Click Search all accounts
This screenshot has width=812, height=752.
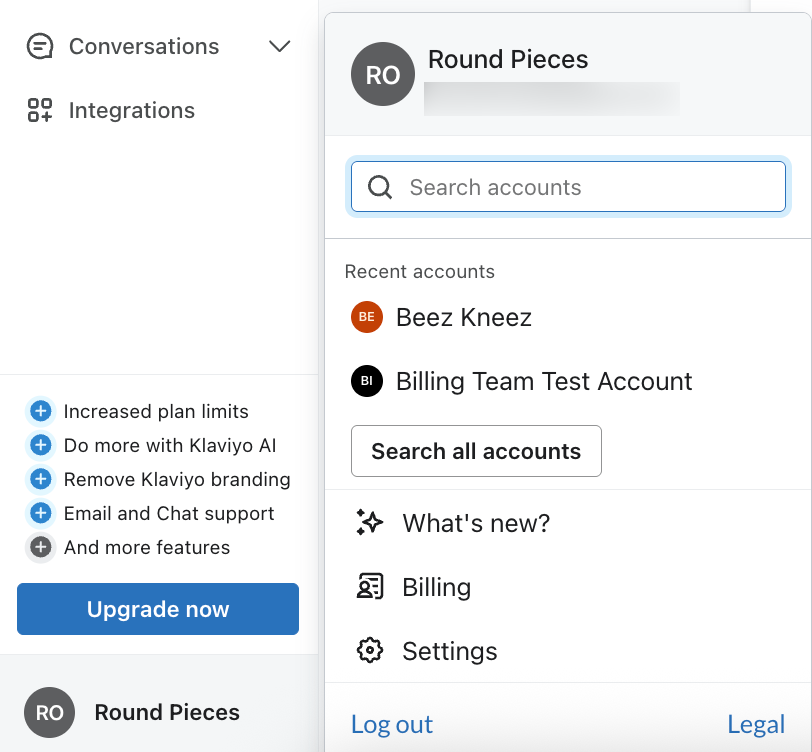476,451
